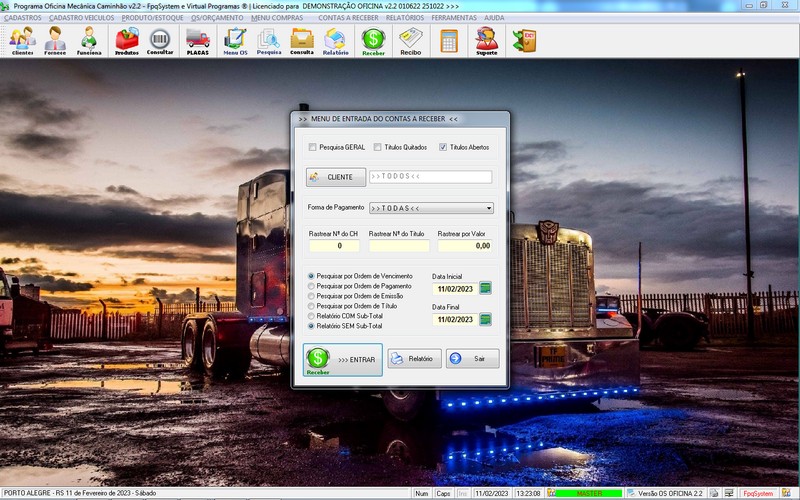Launch the calculator toolbar icon

(449, 40)
